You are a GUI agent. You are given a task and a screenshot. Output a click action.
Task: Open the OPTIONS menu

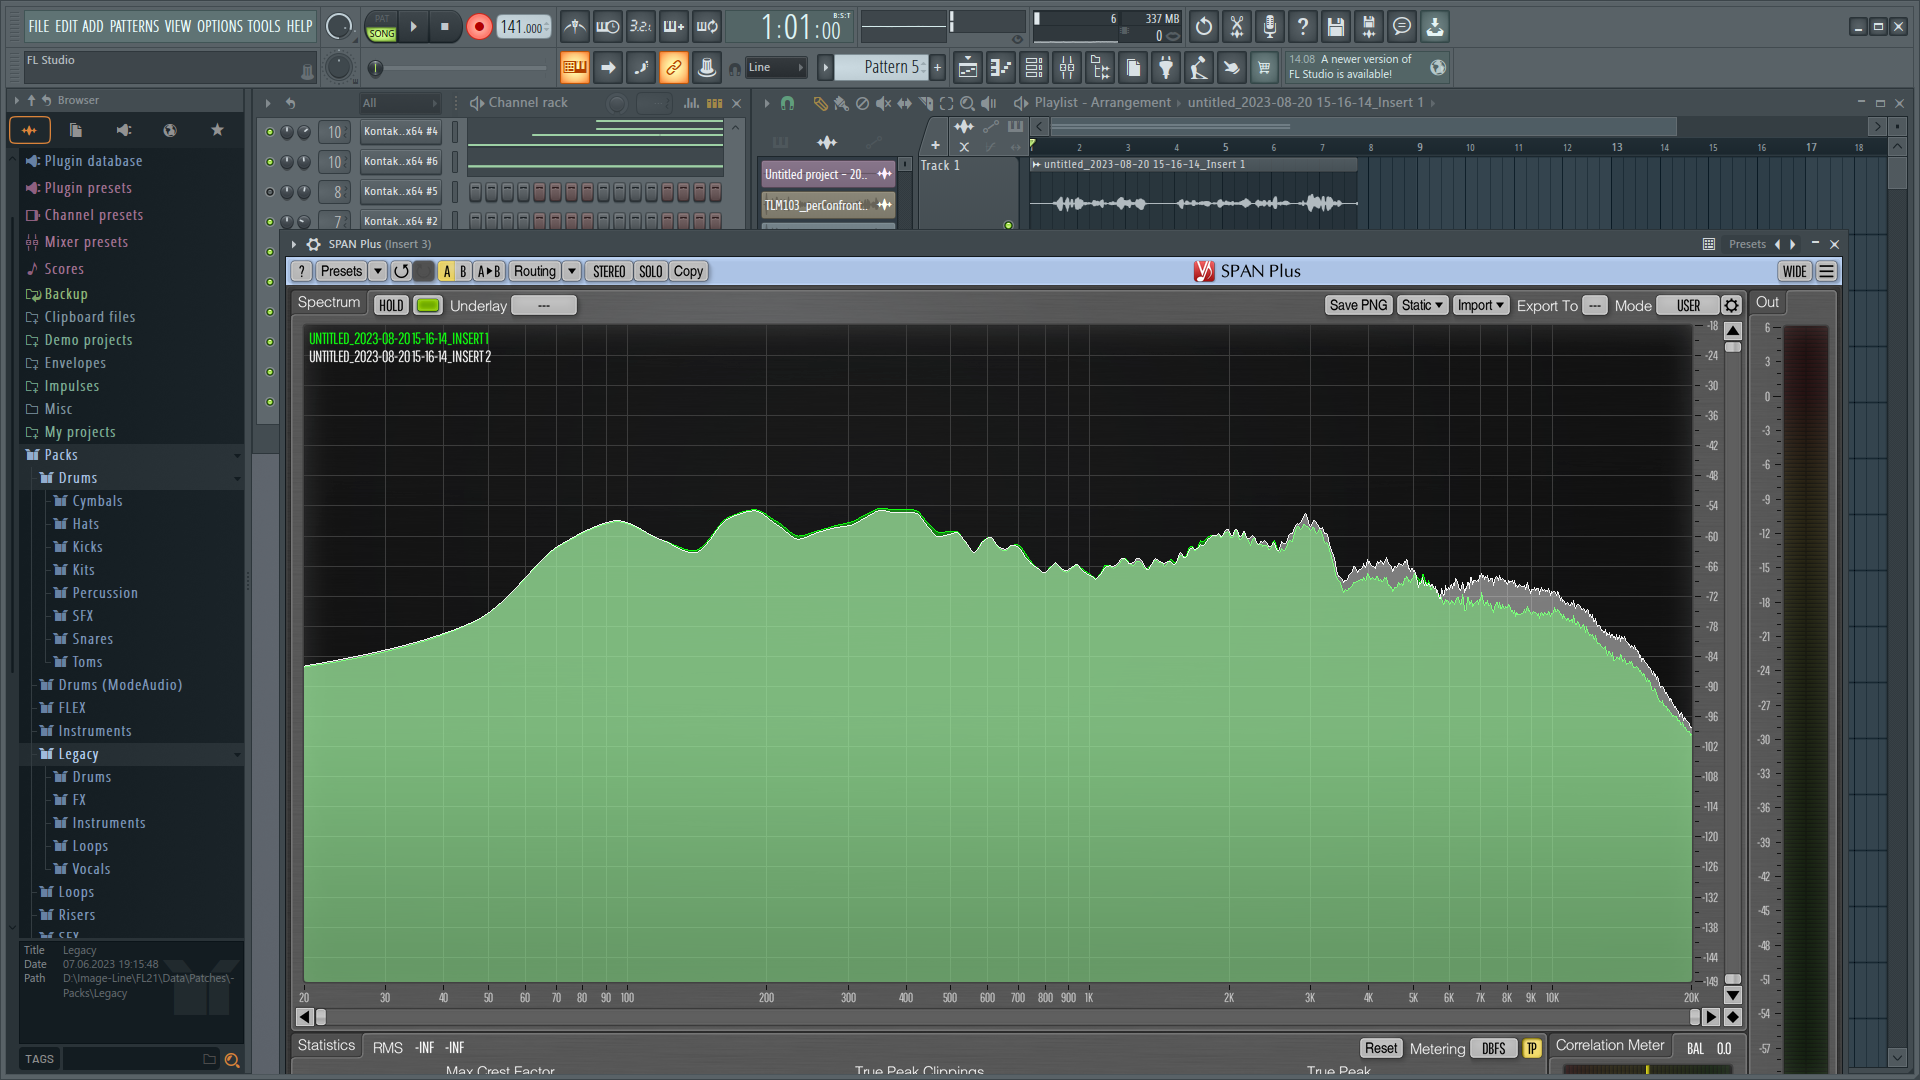[x=219, y=27]
